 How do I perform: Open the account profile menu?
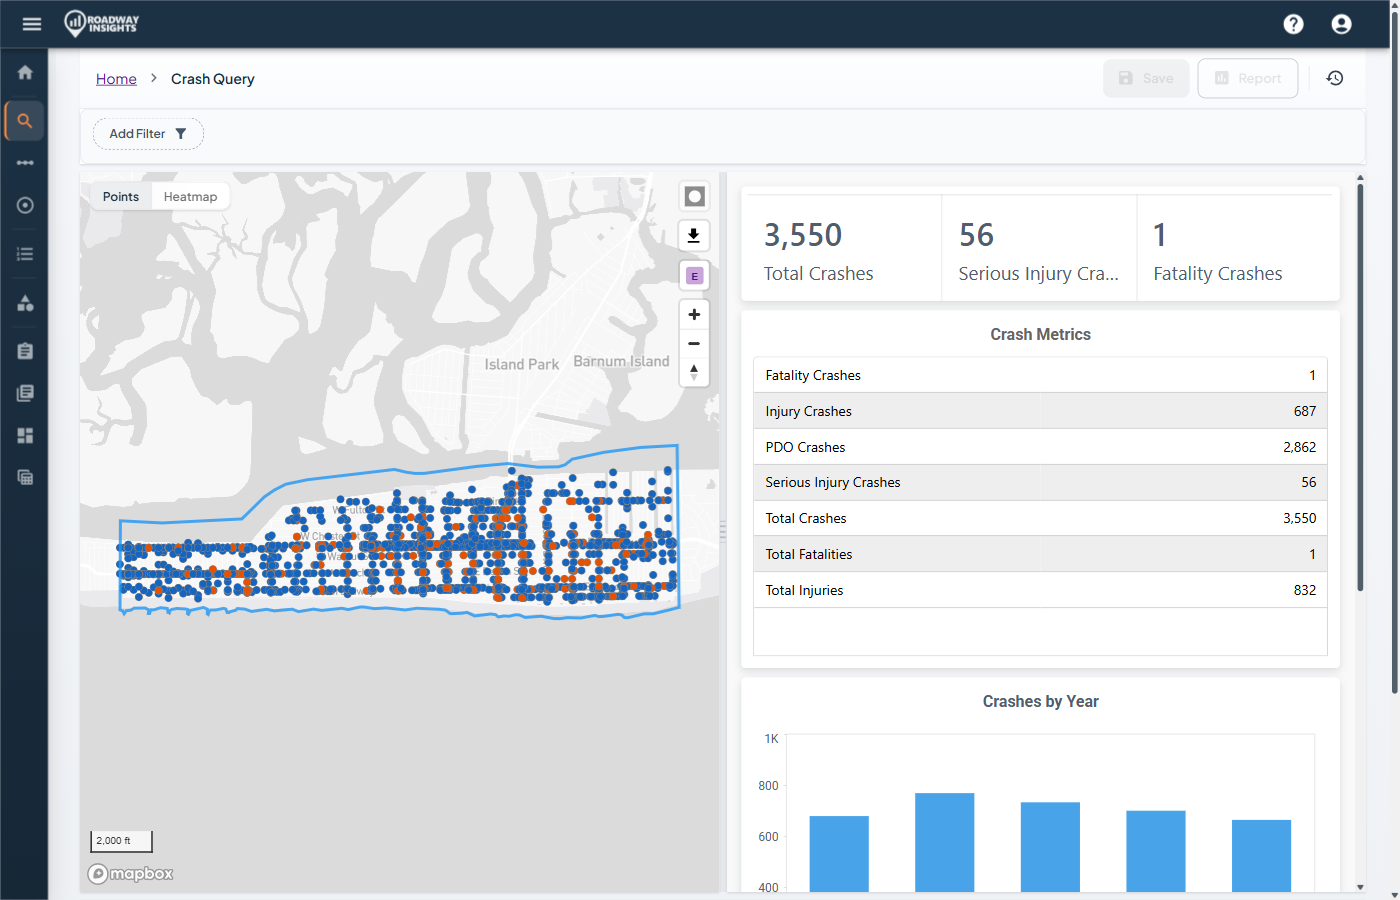click(1341, 23)
